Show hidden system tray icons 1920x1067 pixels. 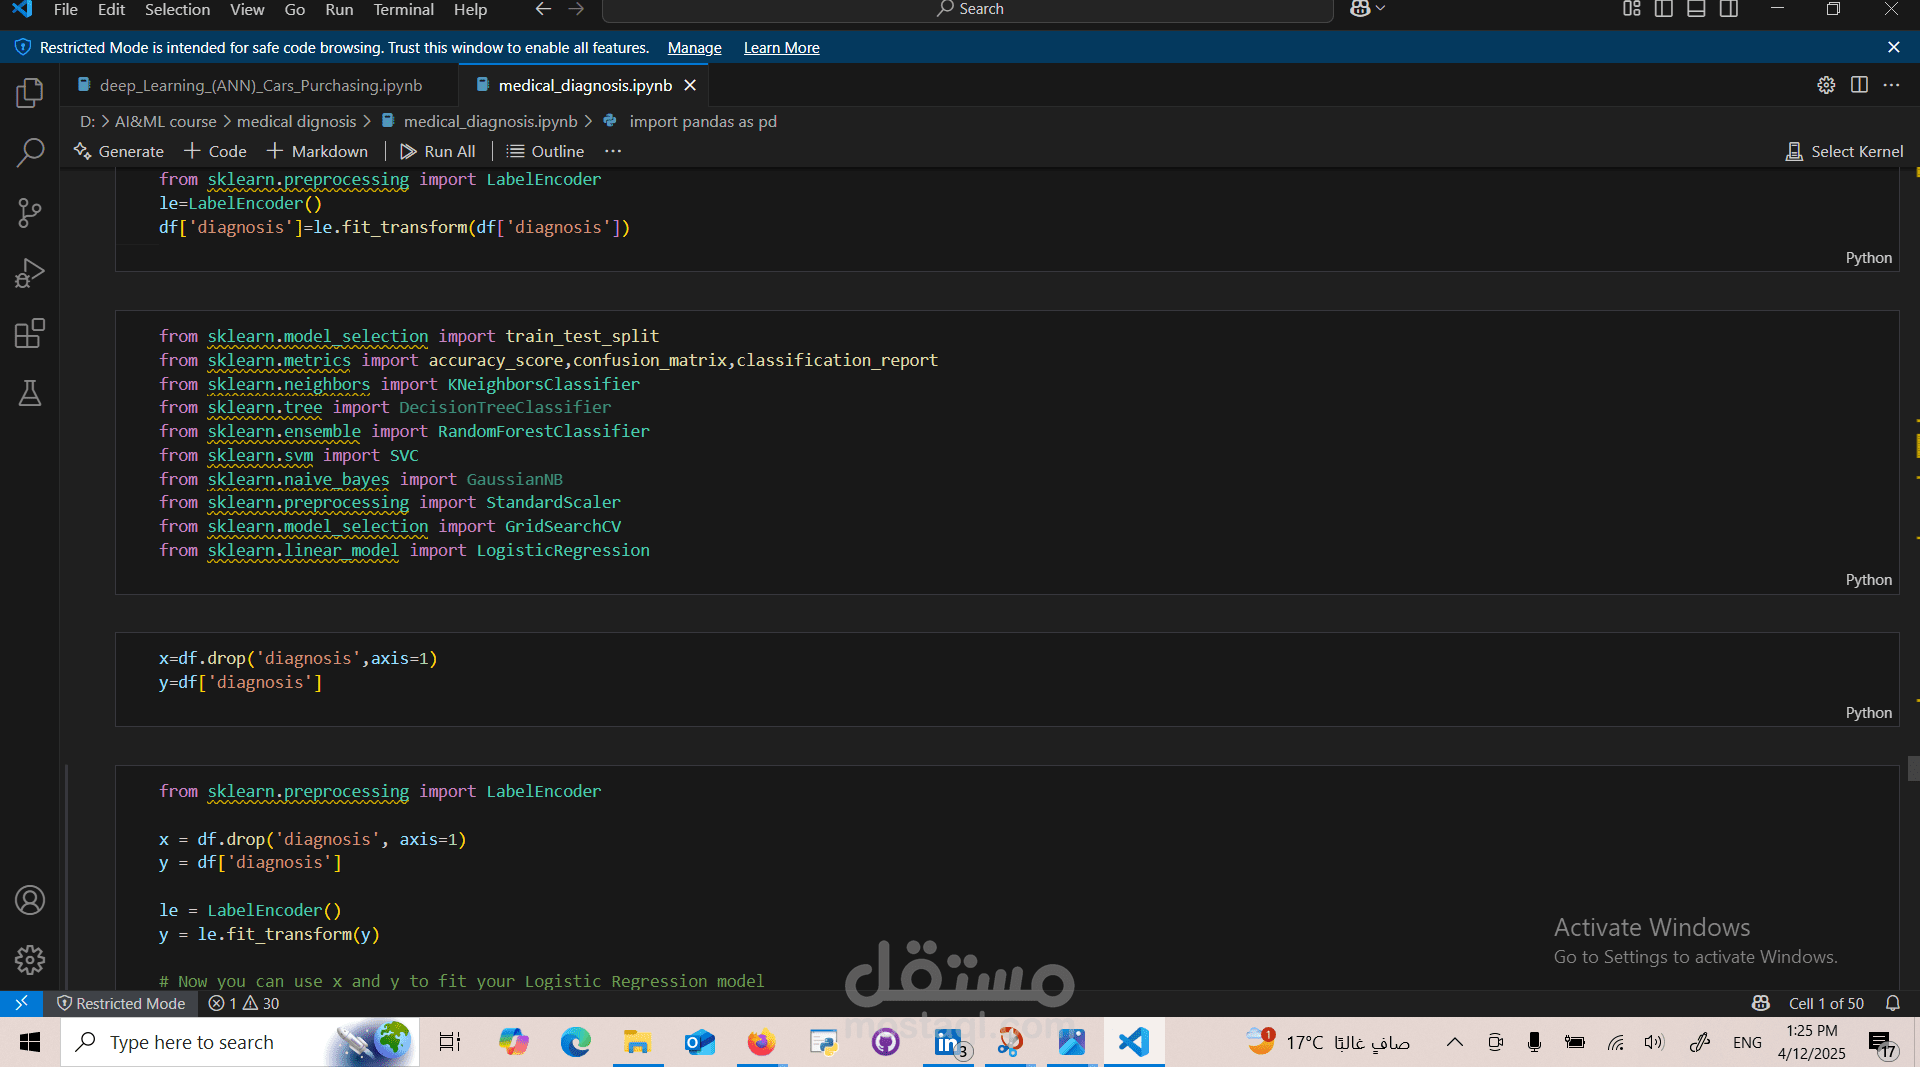[1455, 1042]
